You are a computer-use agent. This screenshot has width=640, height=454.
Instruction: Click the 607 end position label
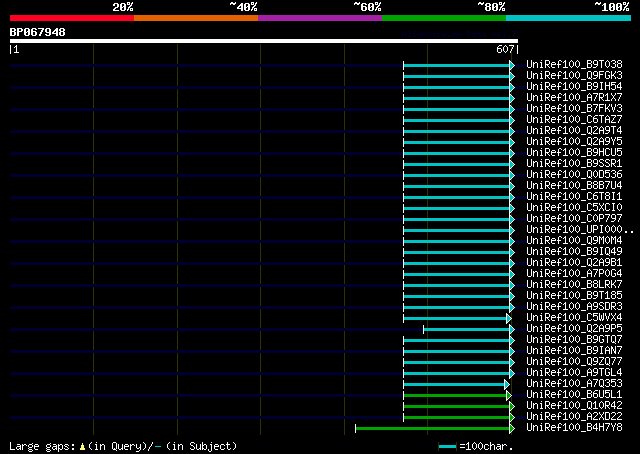tap(505, 49)
